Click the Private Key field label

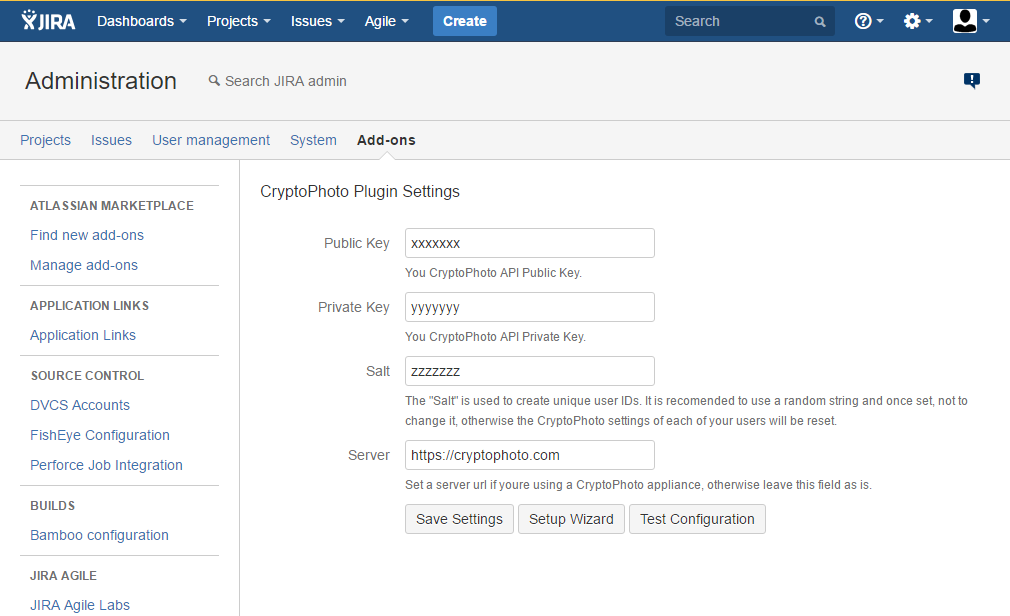[x=354, y=307]
